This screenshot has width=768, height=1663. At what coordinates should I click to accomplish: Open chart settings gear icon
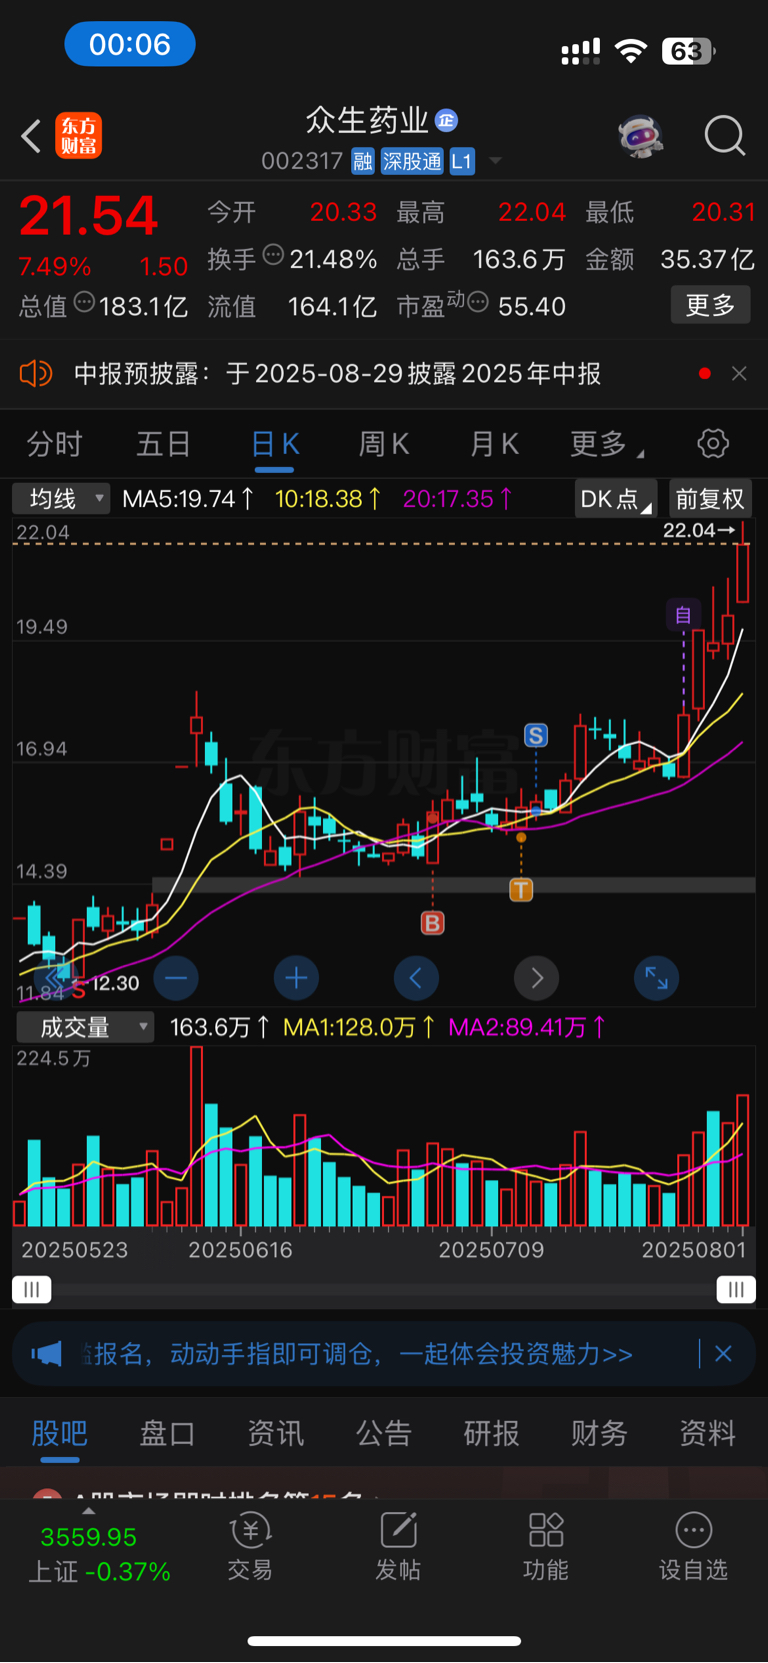(x=713, y=443)
